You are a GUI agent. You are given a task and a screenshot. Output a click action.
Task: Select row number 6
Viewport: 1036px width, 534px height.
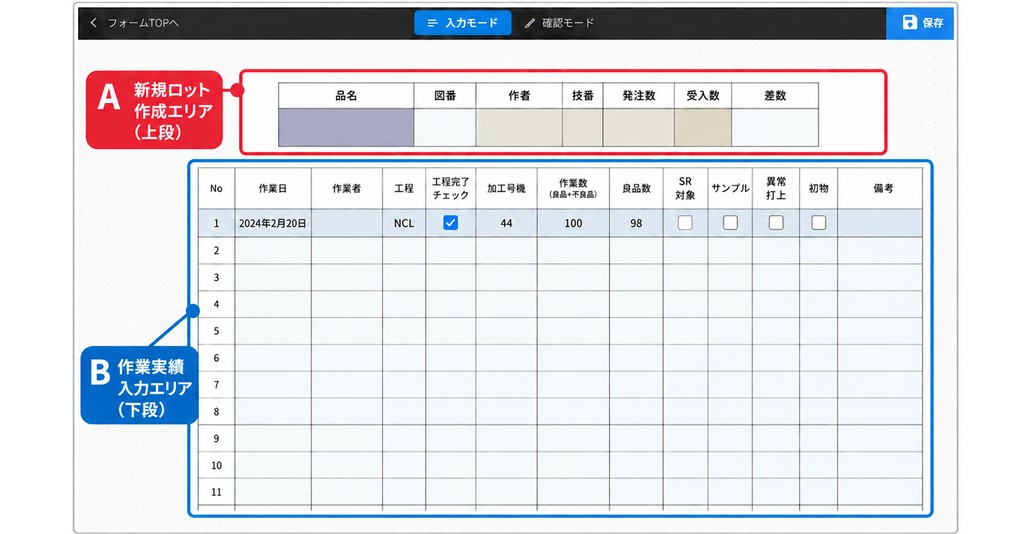point(216,358)
